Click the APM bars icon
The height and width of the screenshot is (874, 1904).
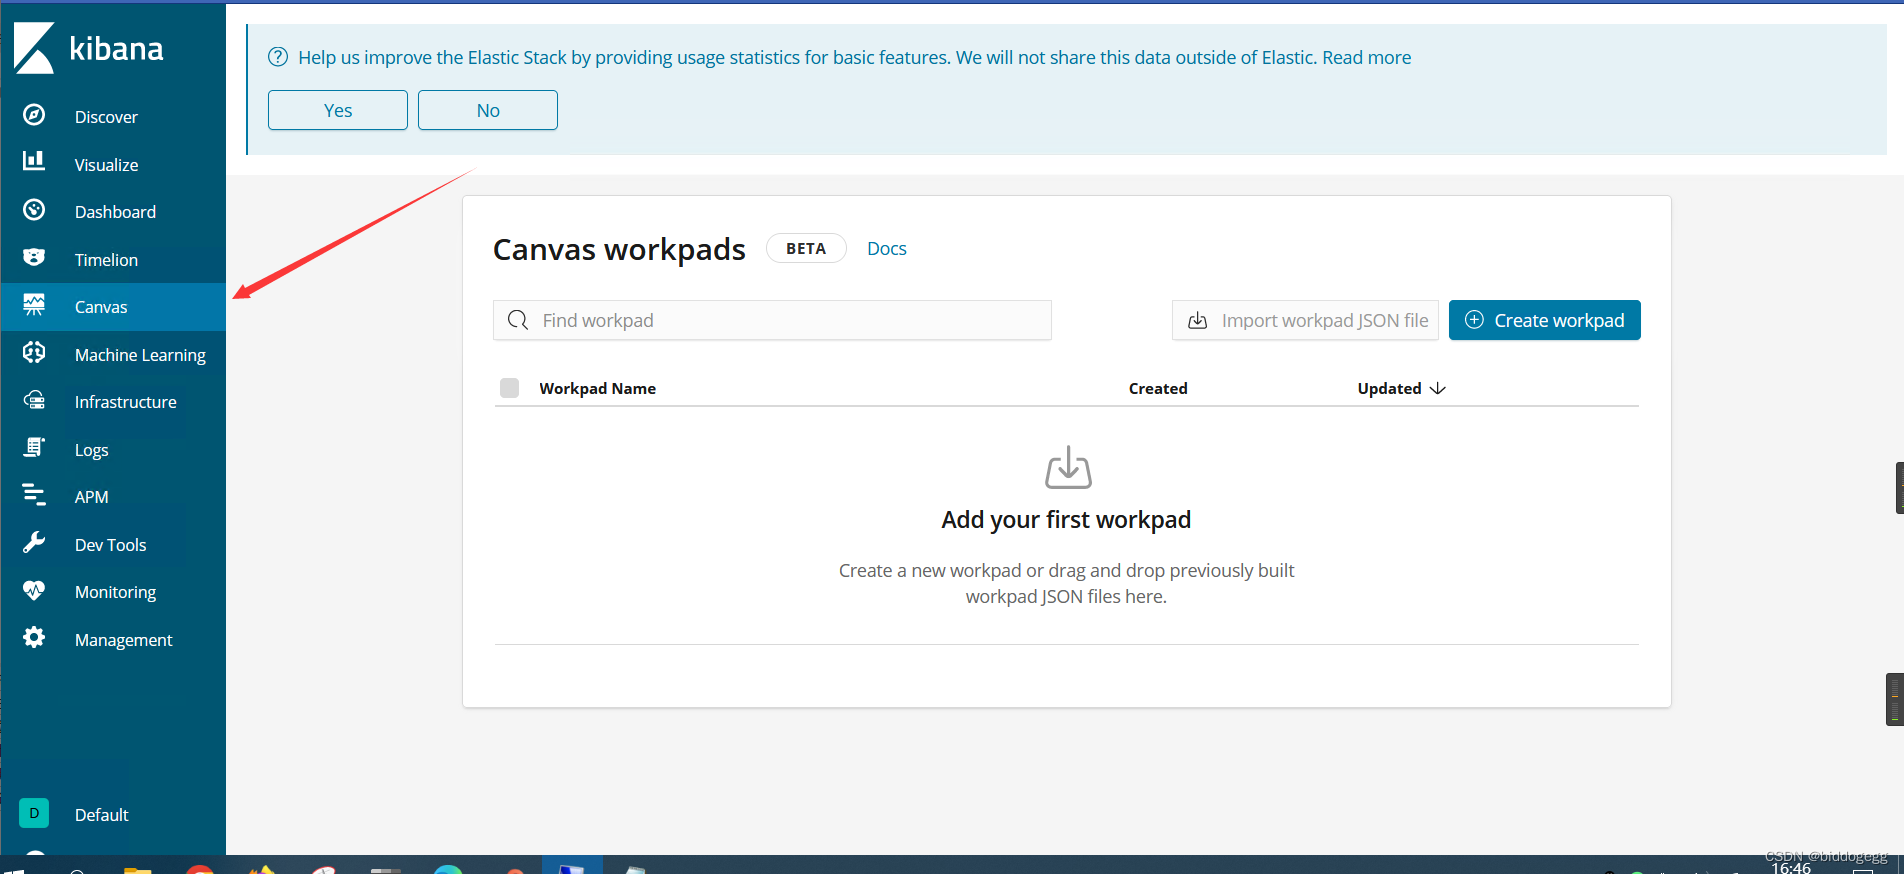click(34, 494)
